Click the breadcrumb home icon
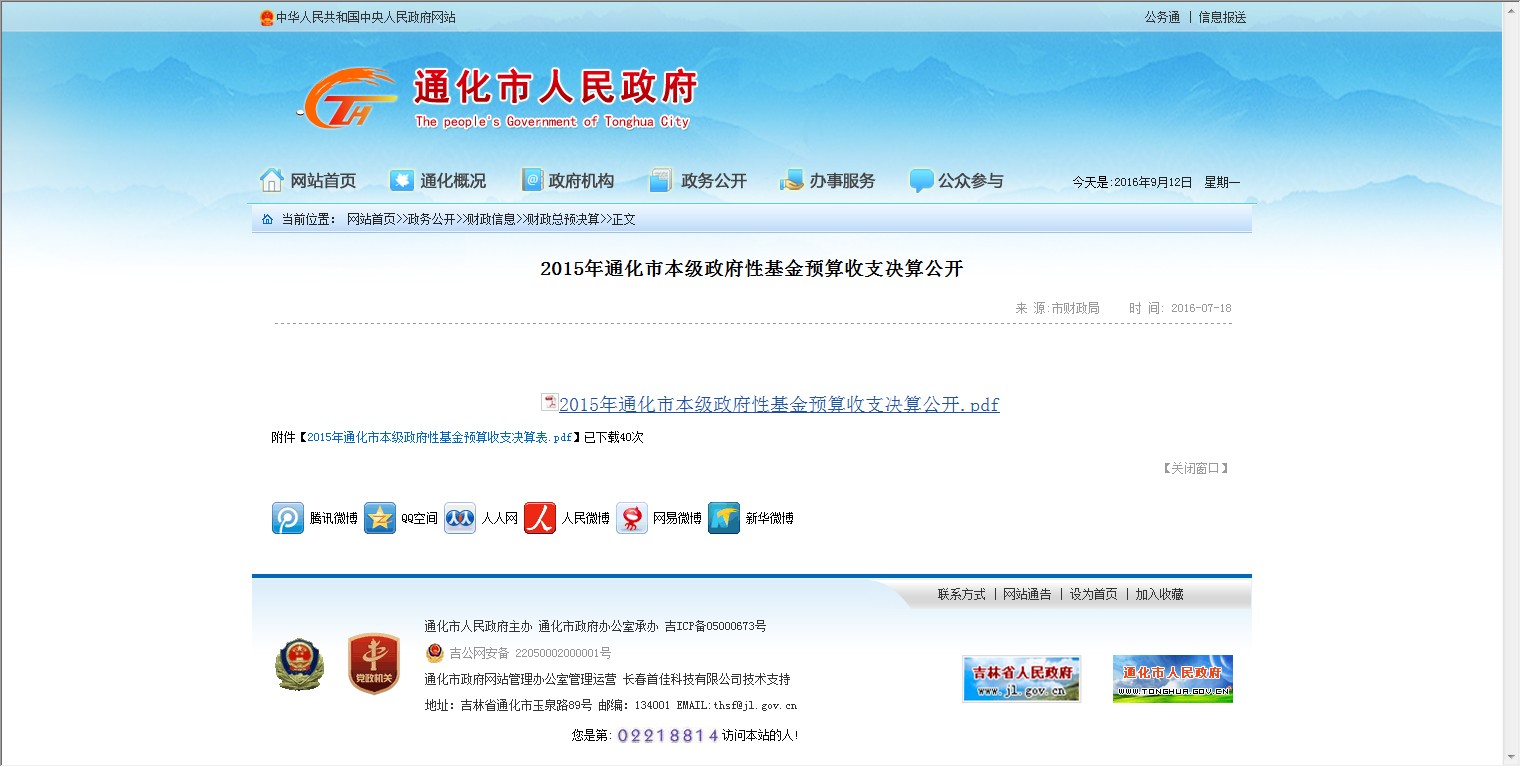 pos(267,219)
